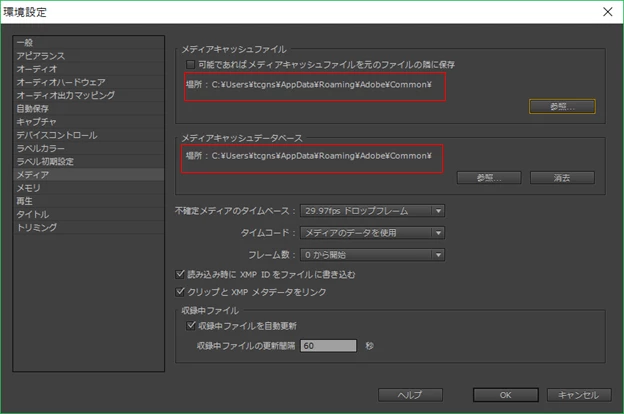The image size is (624, 414).
Task: Click 収録中ファイルの更新間隔 input field showing 60
Action: 328,346
